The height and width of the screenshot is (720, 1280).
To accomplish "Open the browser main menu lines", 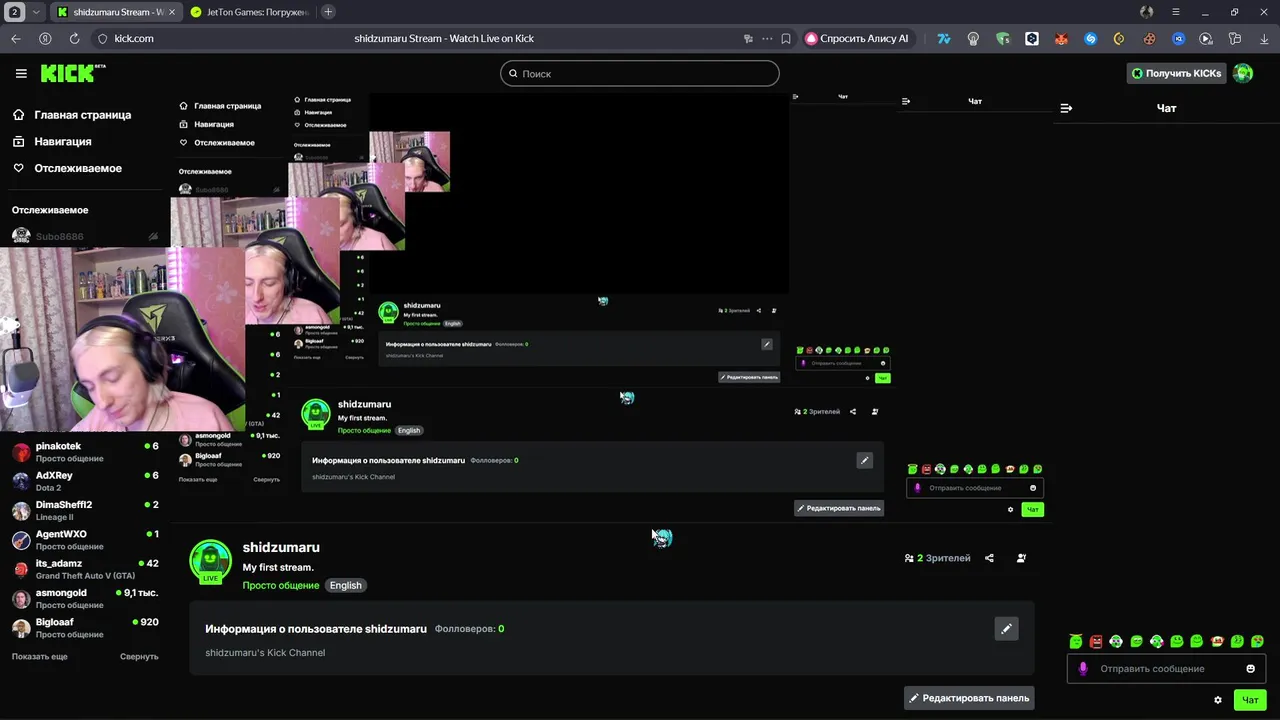I will [1176, 12].
